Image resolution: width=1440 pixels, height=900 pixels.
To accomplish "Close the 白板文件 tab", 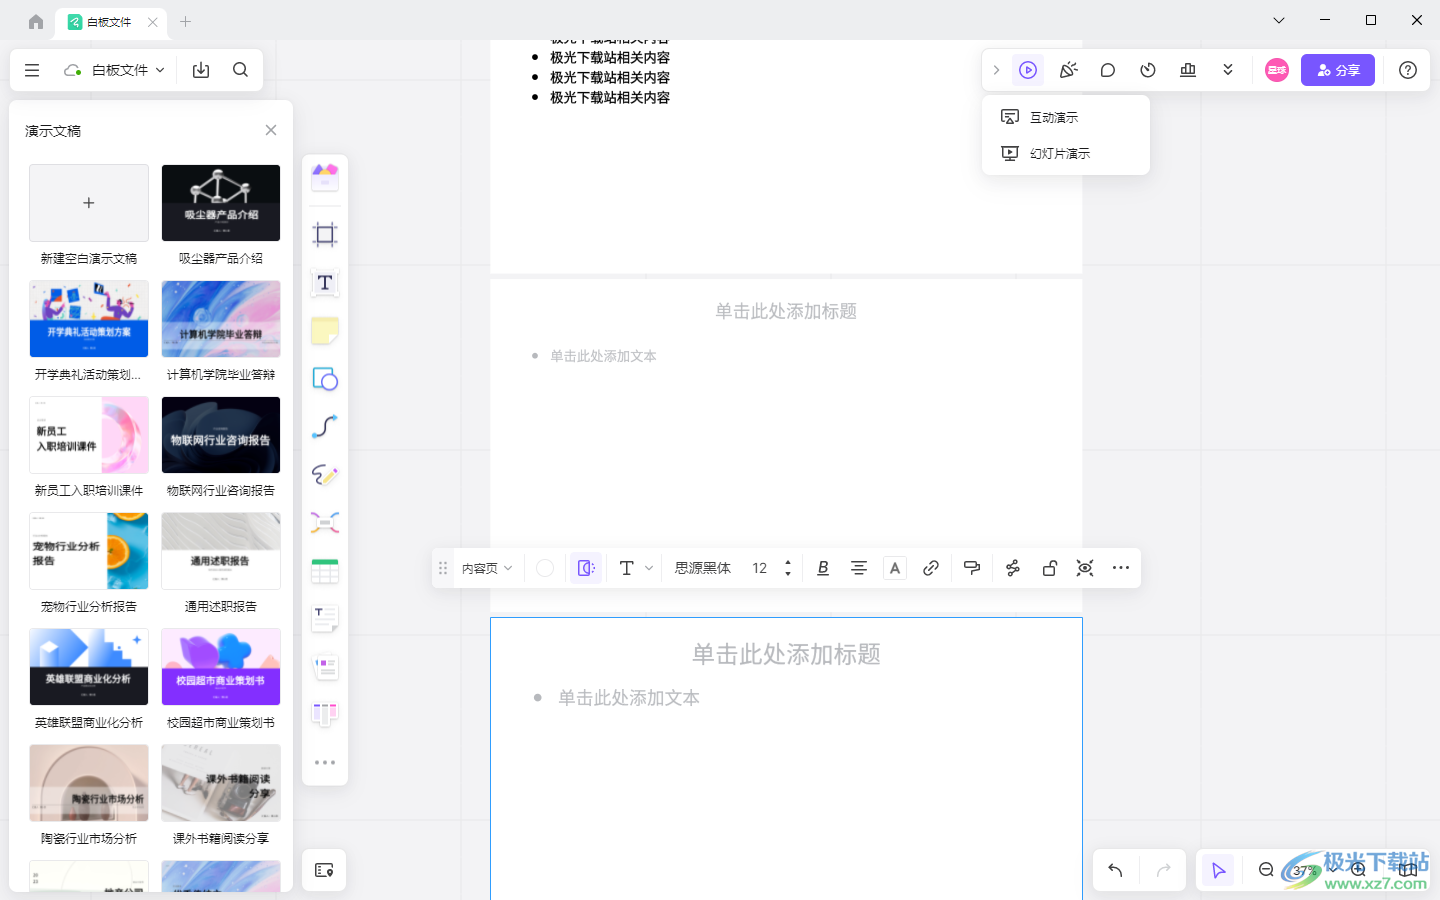I will [x=152, y=21].
